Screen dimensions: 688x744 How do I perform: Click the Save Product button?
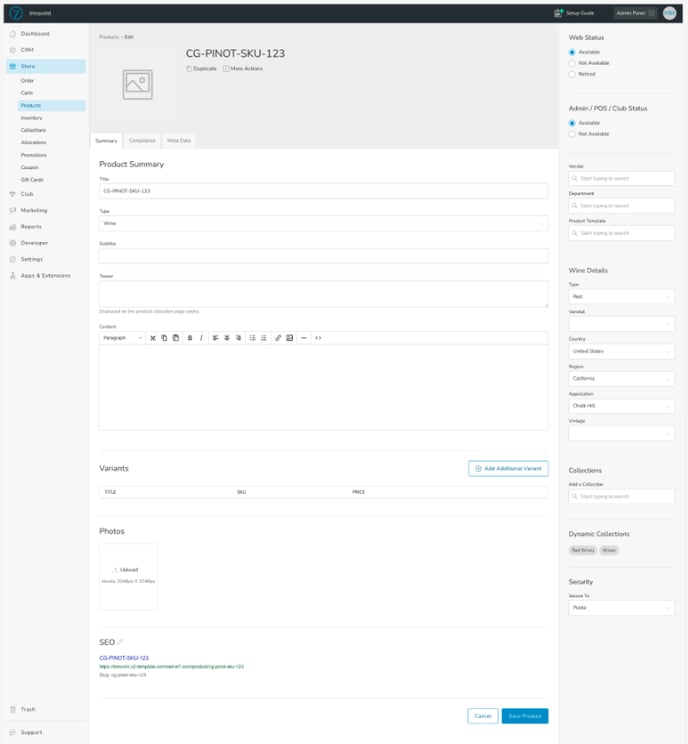[x=524, y=716]
